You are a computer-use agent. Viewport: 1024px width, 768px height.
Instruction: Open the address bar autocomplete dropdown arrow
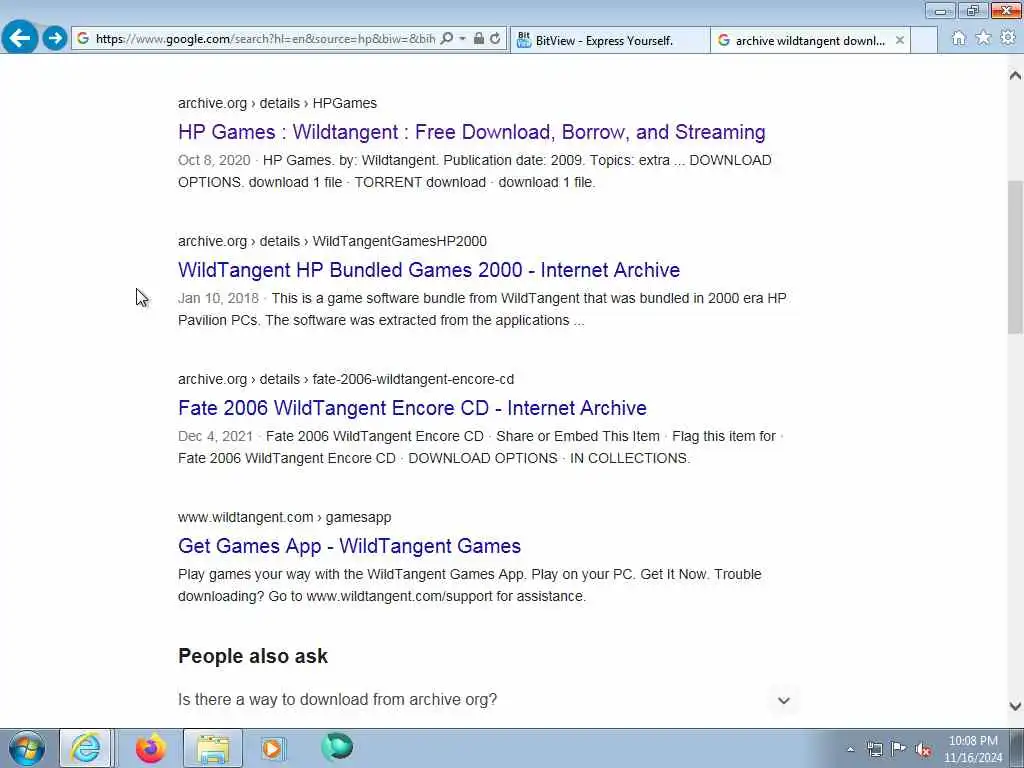pos(462,39)
